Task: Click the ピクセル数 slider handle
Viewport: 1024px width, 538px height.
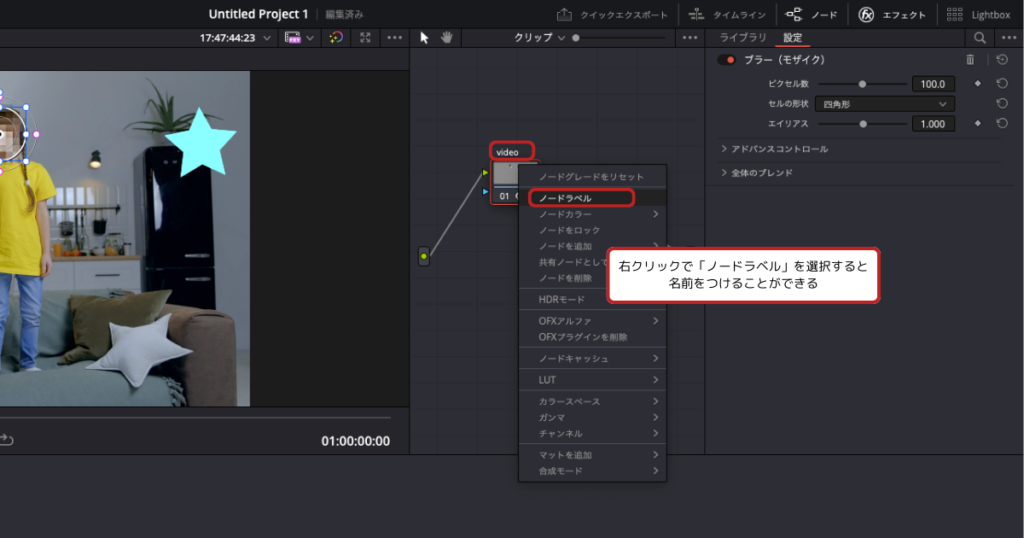Action: [863, 84]
